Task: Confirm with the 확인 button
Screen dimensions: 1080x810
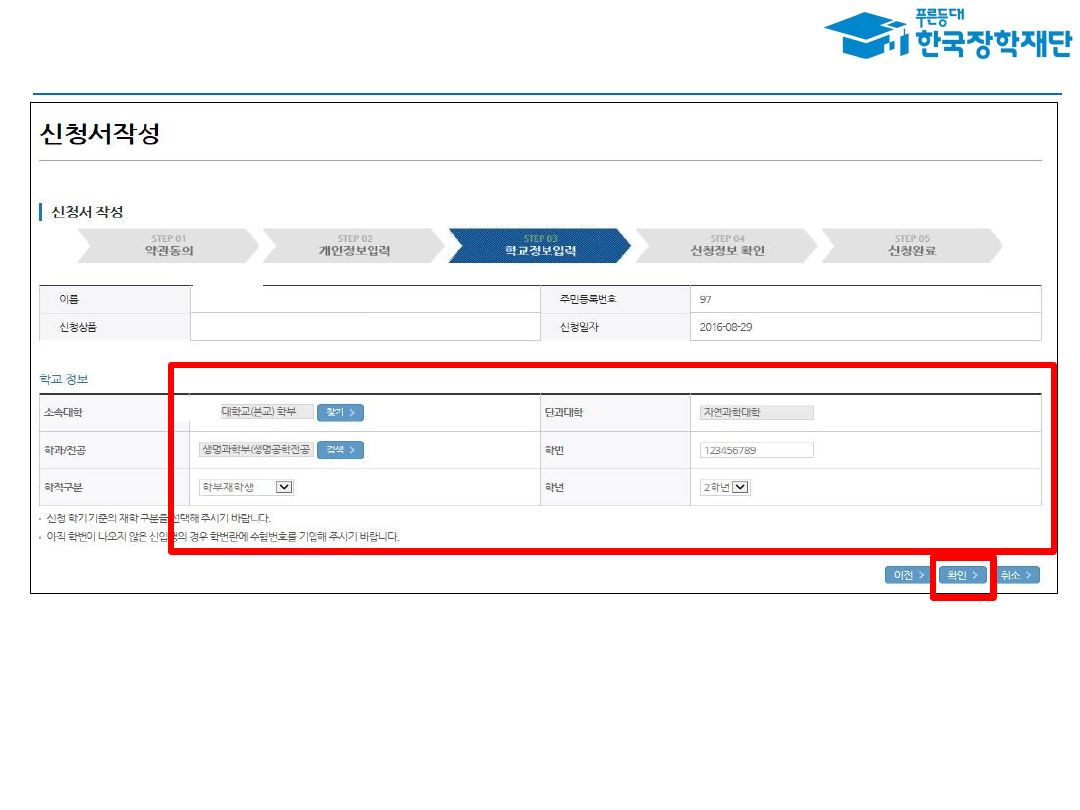Action: [963, 575]
